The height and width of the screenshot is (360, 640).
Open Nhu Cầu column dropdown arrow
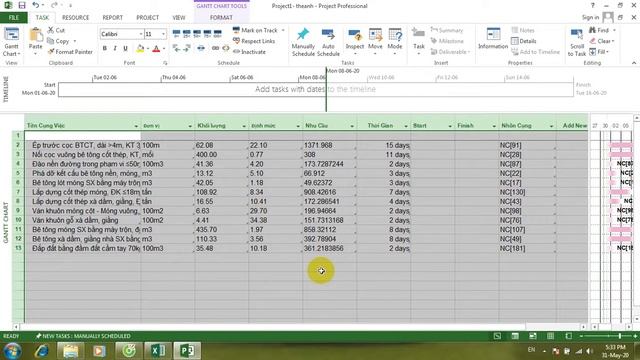coord(352,126)
